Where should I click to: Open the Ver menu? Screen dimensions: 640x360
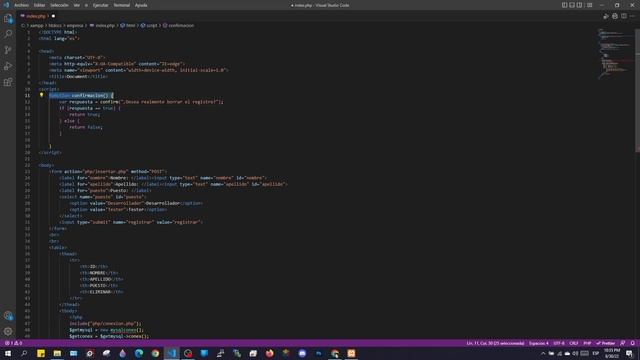point(77,5)
